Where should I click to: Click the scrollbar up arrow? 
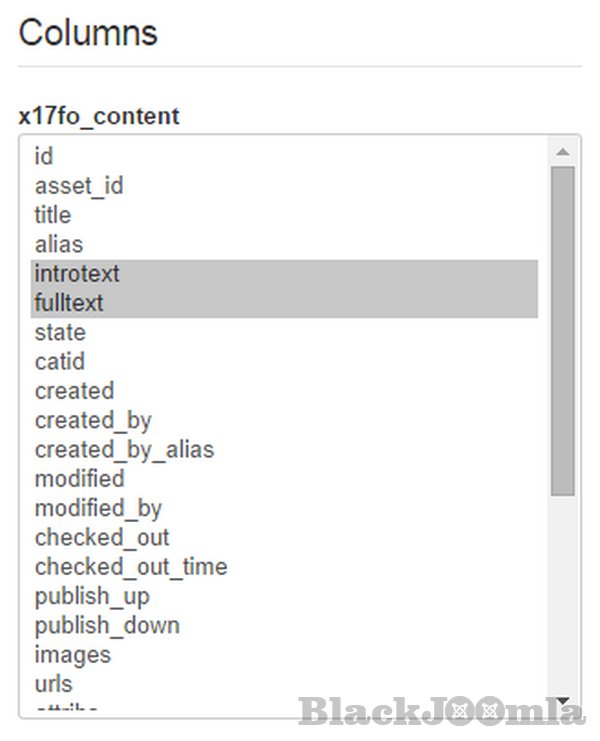562,152
